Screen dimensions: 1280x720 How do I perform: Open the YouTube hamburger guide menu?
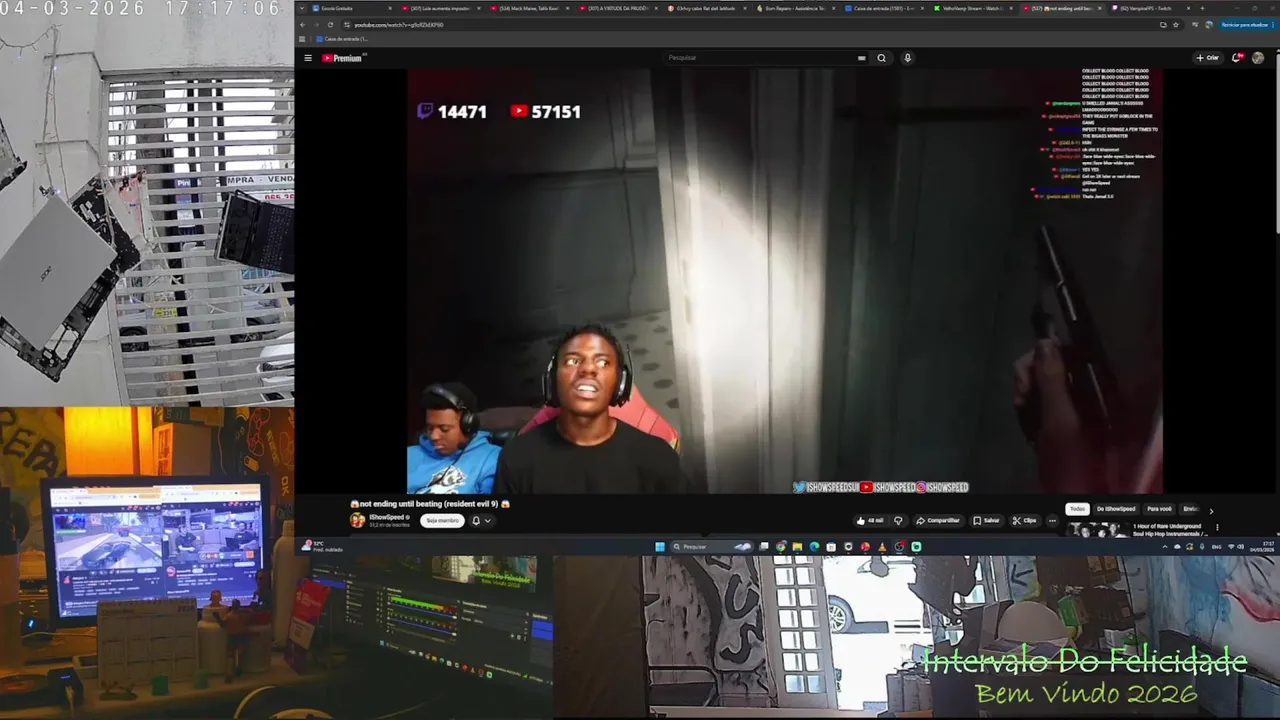307,58
